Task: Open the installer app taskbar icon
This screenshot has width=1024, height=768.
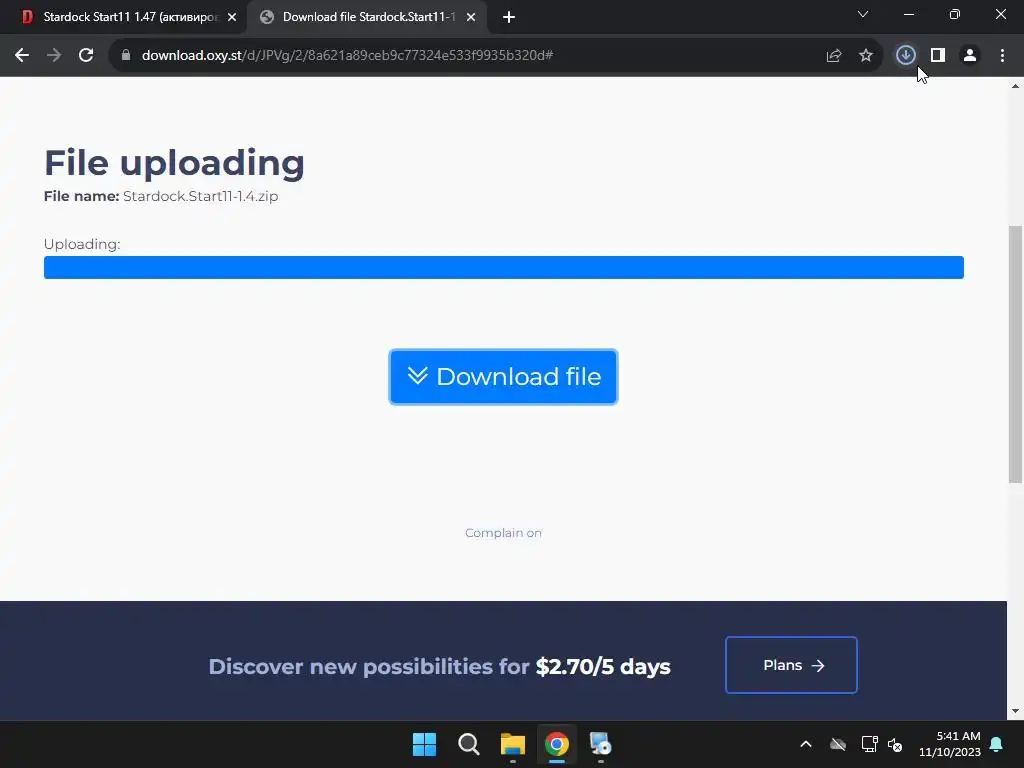Action: (601, 744)
